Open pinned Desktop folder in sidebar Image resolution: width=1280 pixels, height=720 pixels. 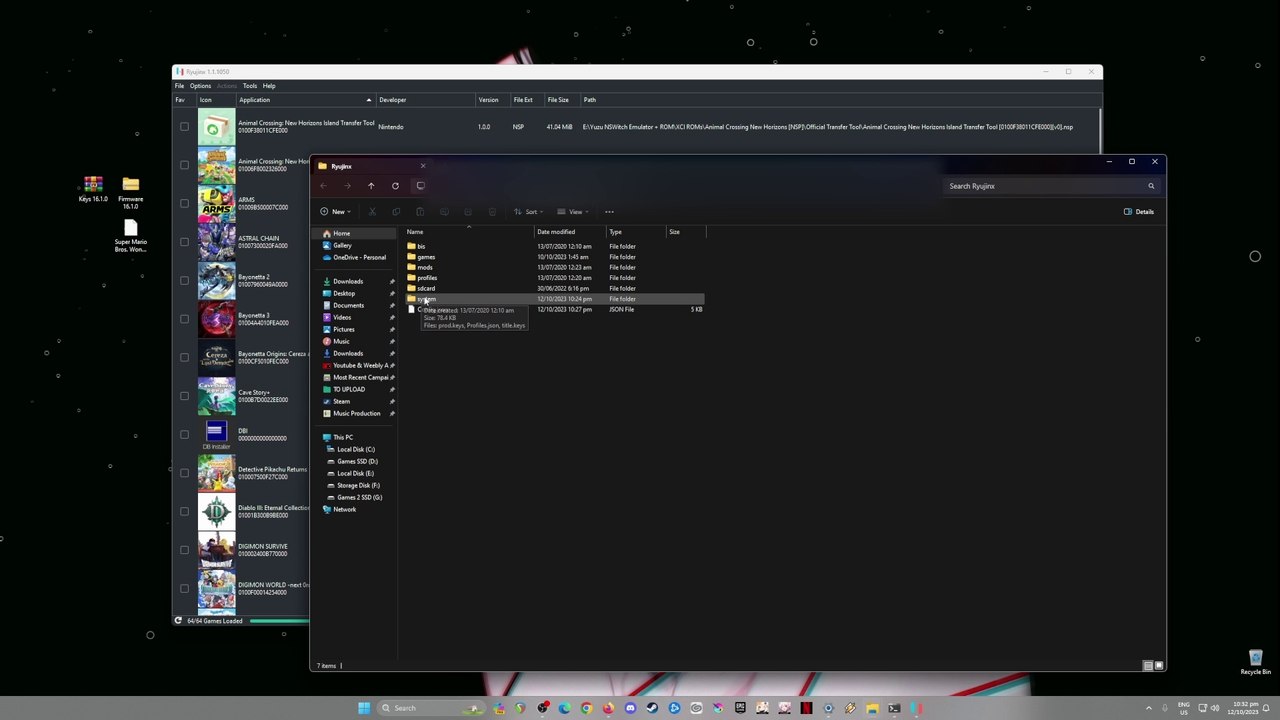tap(344, 293)
